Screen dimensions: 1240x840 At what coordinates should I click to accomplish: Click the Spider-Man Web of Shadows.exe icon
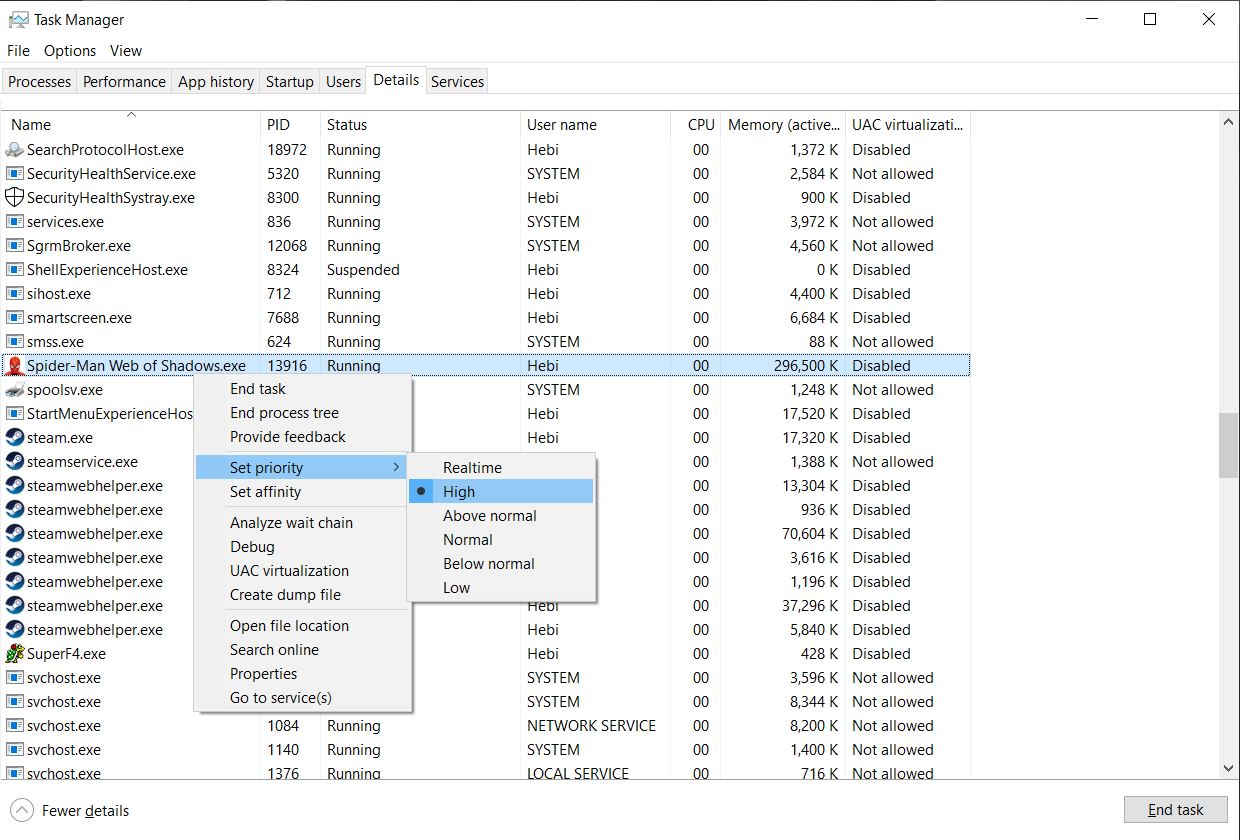[x=15, y=366]
